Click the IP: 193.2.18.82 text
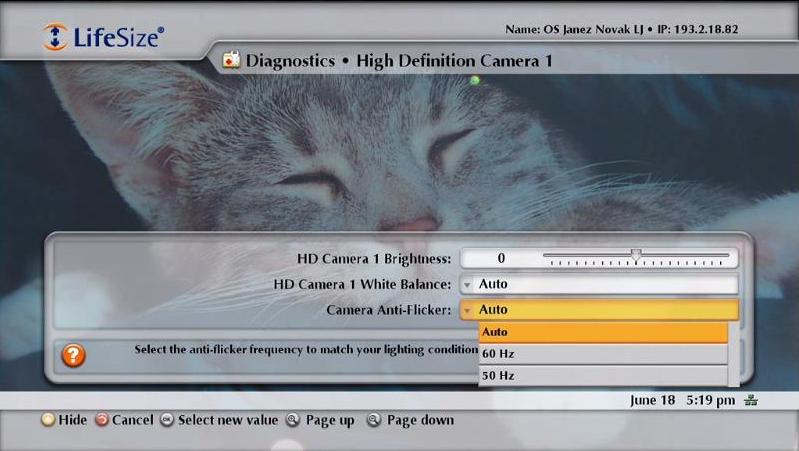The image size is (799, 451). pyautogui.click(x=698, y=29)
